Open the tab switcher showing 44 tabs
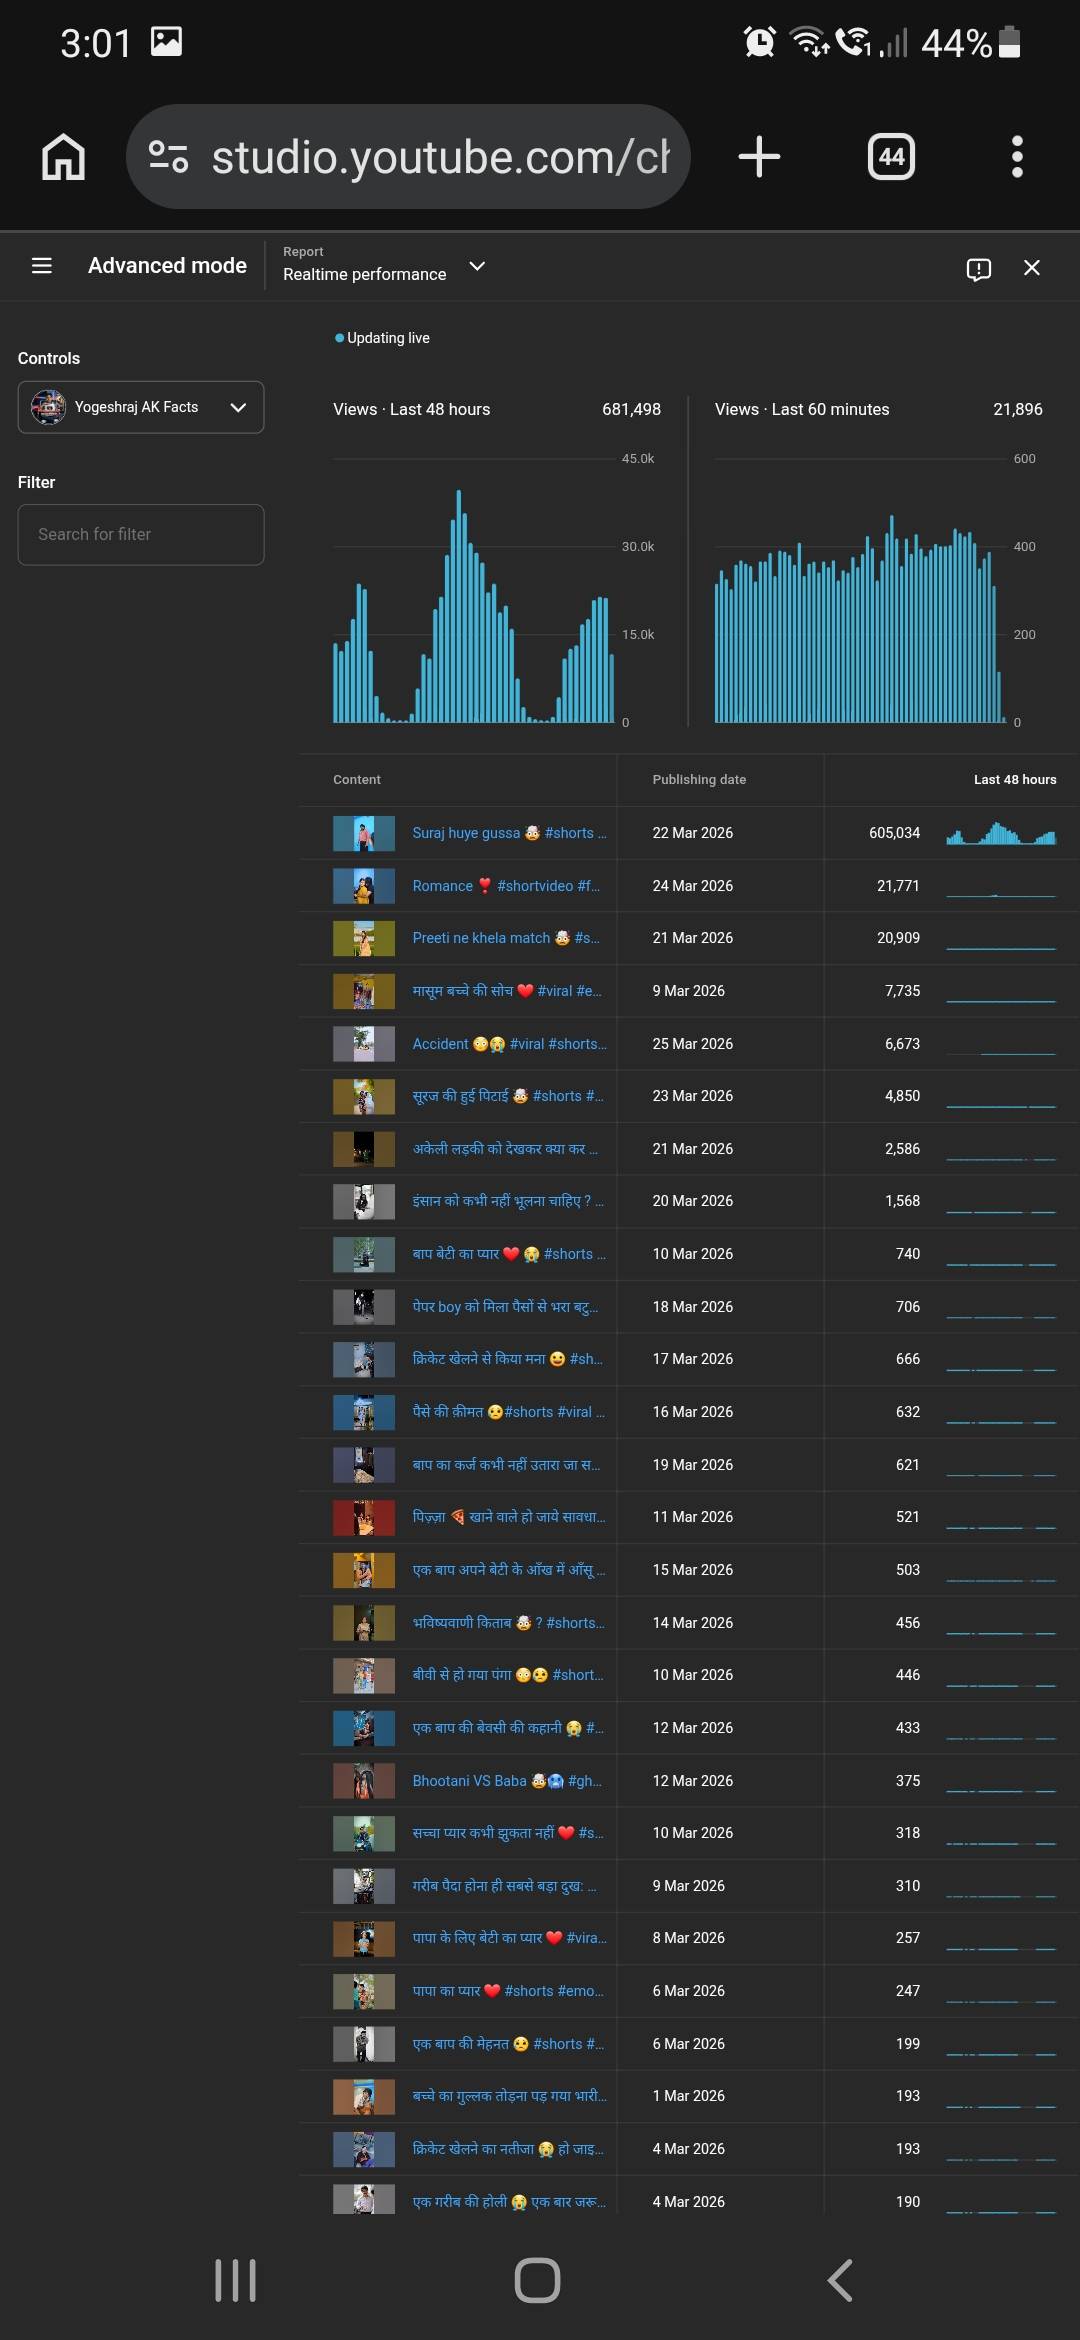 pyautogui.click(x=891, y=157)
